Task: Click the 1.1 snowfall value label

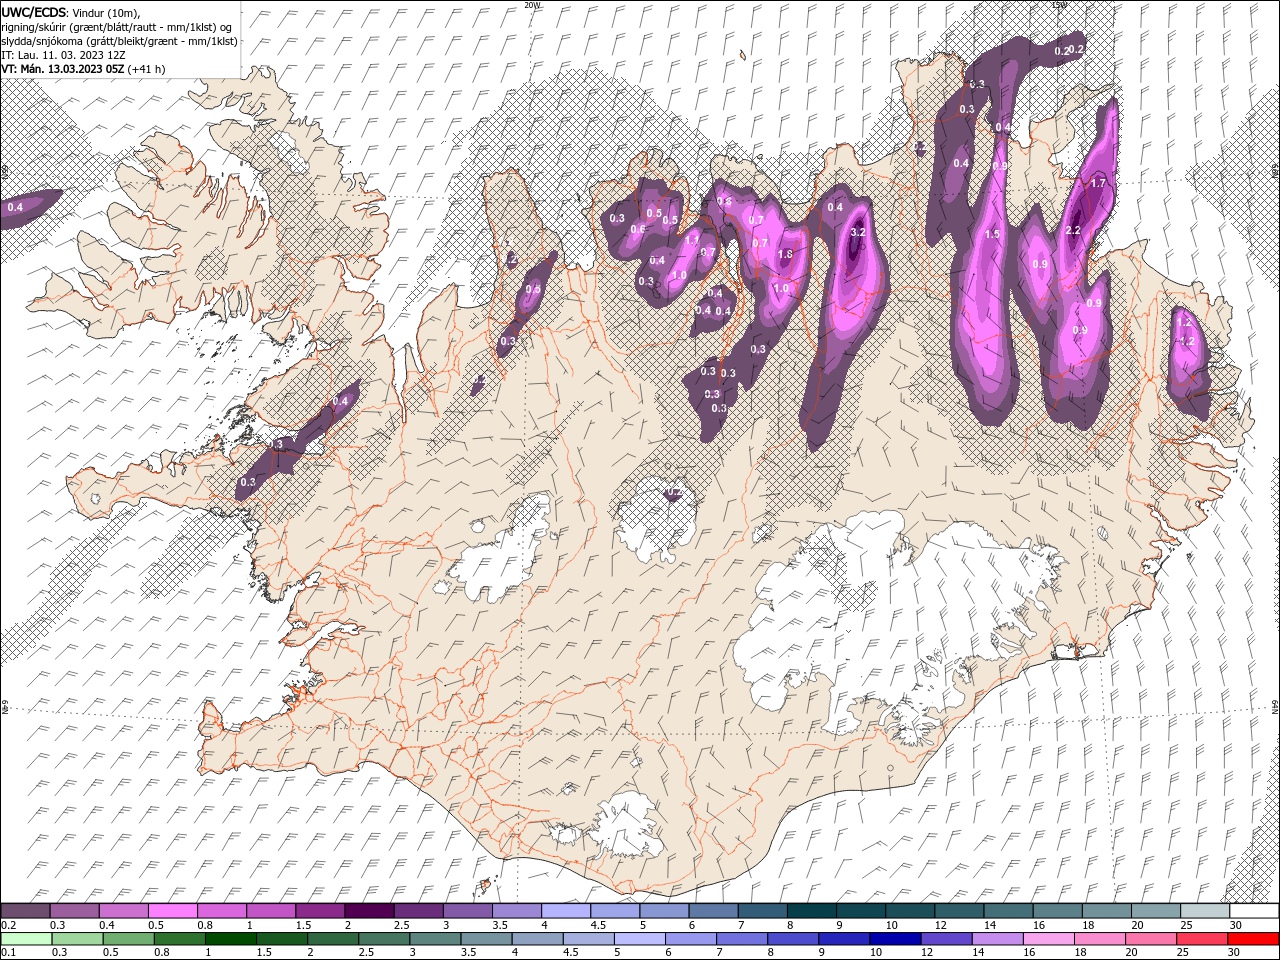Action: click(x=691, y=240)
